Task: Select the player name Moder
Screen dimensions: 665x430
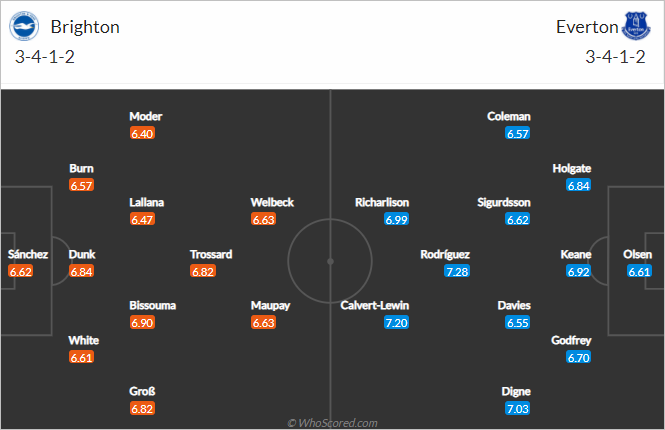Action: click(146, 116)
